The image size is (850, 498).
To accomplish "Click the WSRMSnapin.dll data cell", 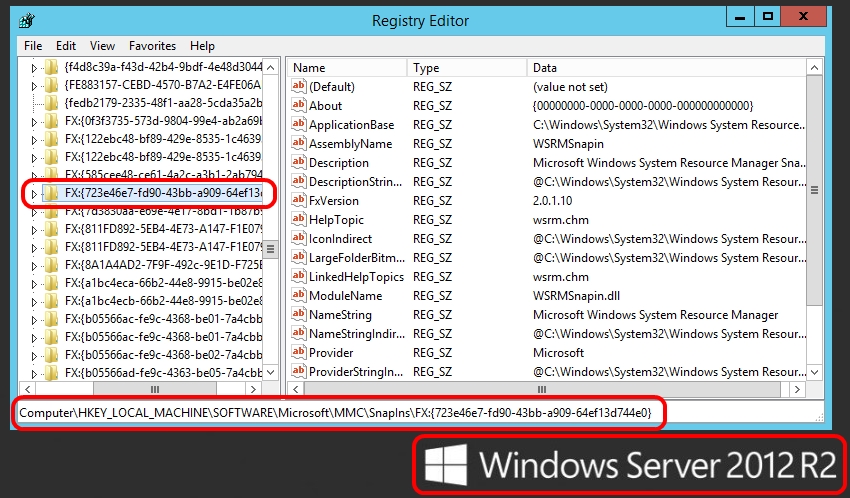I will pyautogui.click(x=576, y=296).
